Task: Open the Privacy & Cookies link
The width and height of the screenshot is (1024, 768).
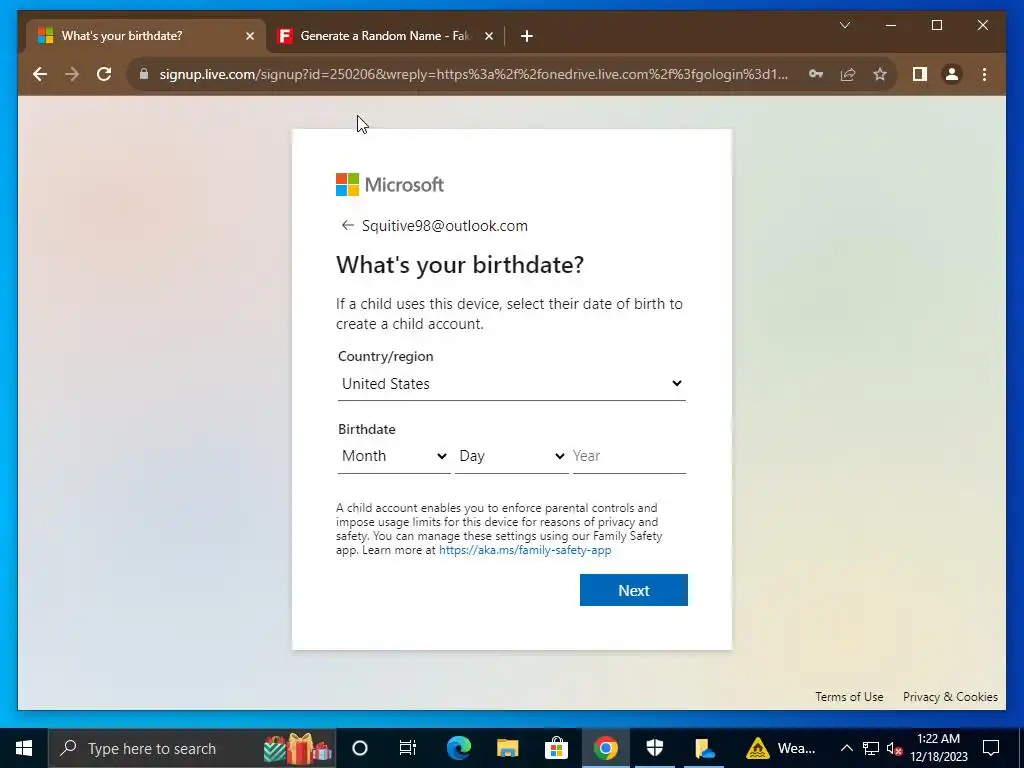Action: (x=950, y=697)
